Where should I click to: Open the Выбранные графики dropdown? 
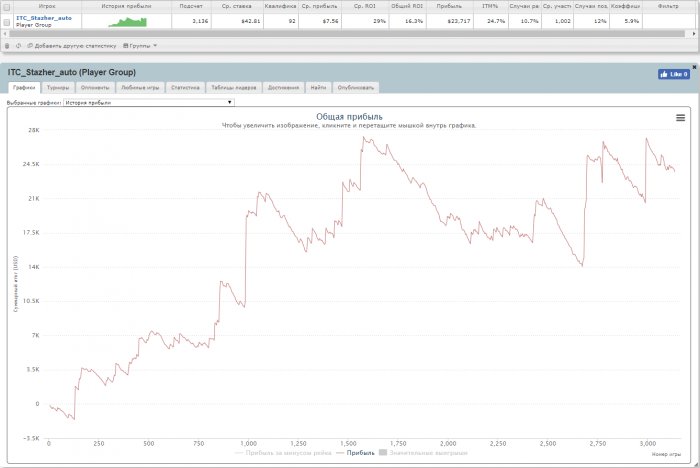point(149,102)
